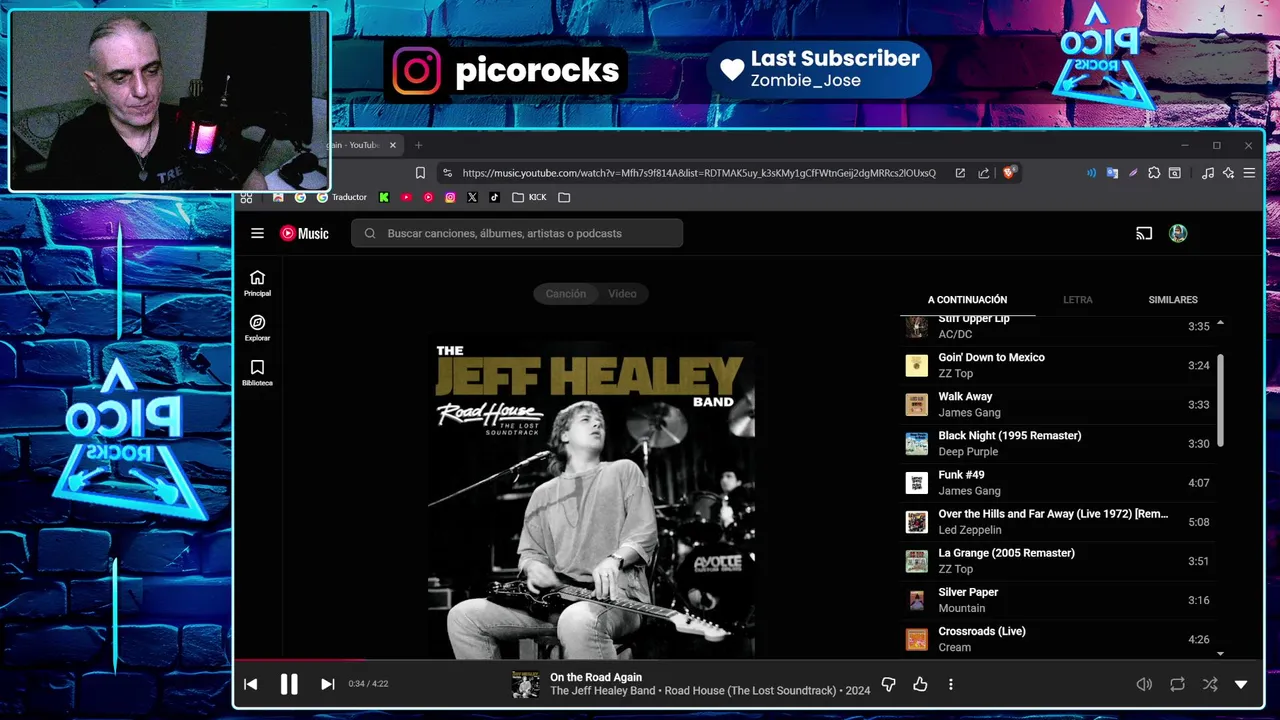1280x720 pixels.
Task: Click now-playing thumbnail in player bar
Action: click(x=525, y=684)
